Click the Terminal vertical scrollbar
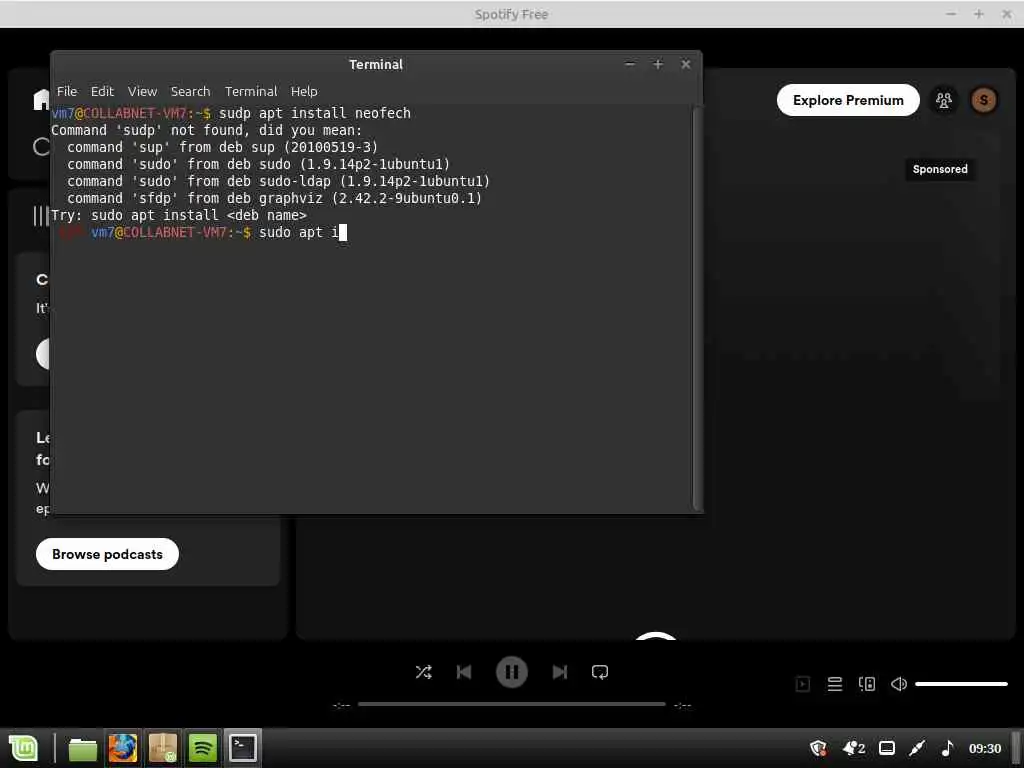 697,307
